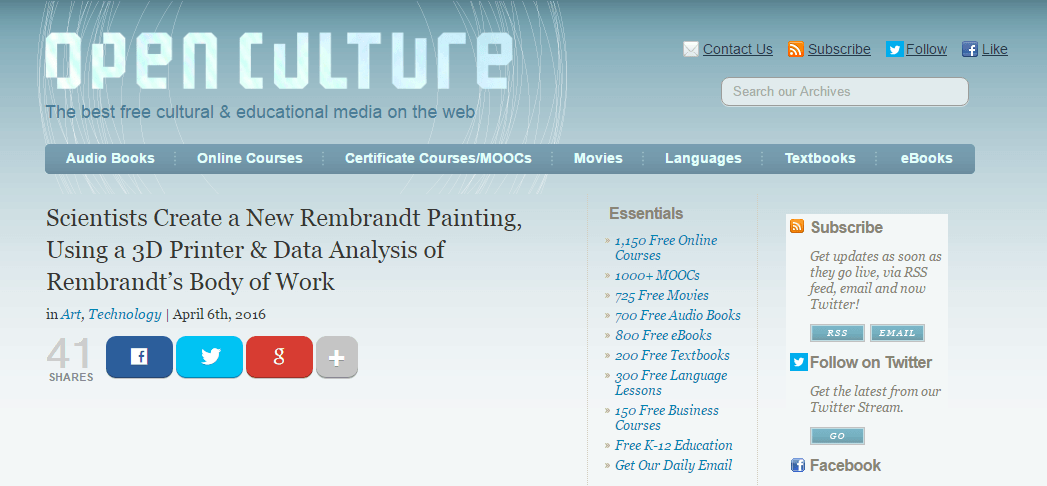Click the Open Culture logo
The image size is (1047, 486).
point(279,61)
